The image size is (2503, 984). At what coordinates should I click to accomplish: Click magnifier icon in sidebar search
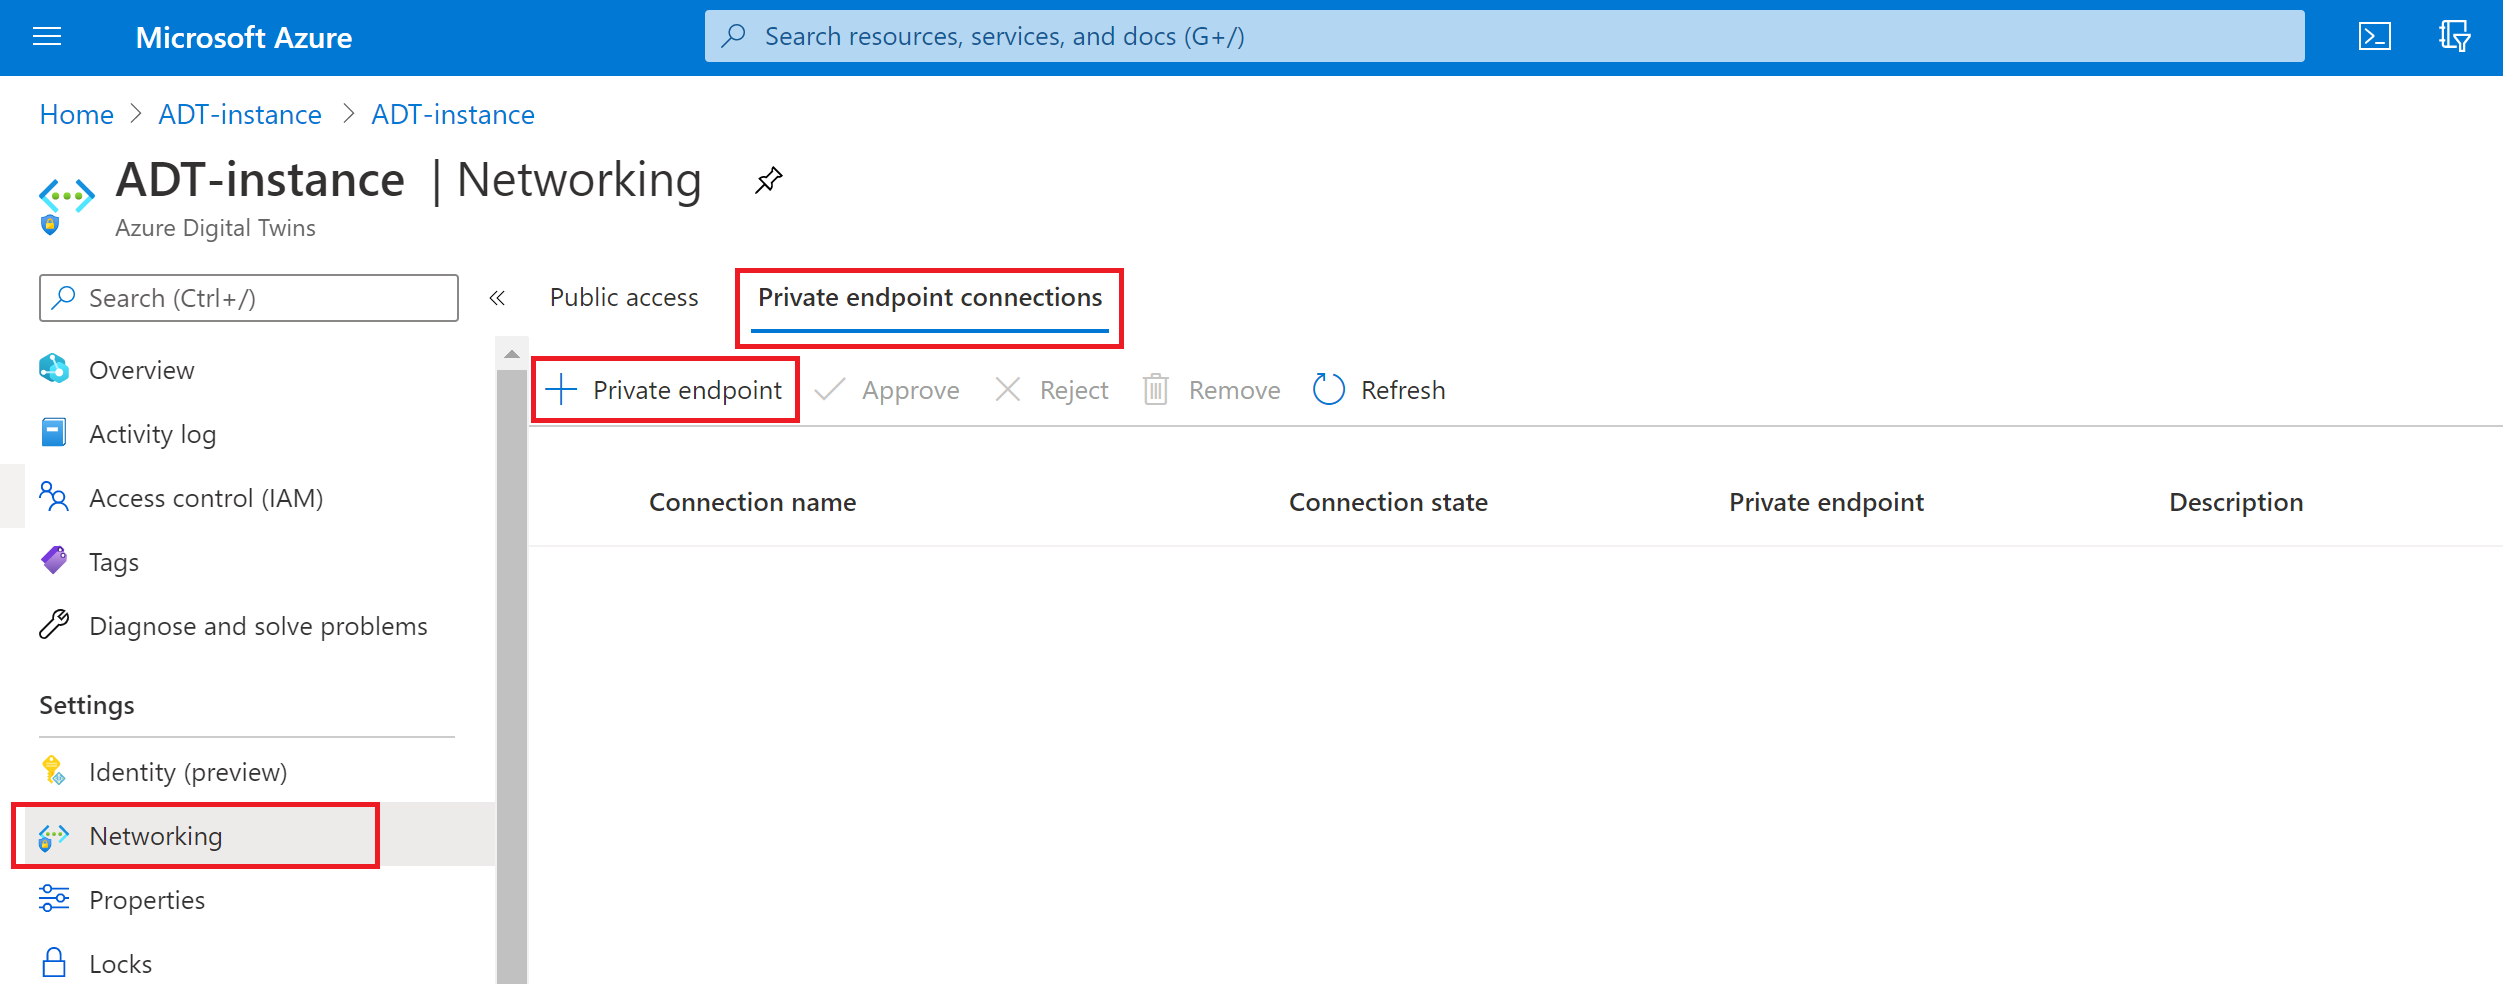64,297
